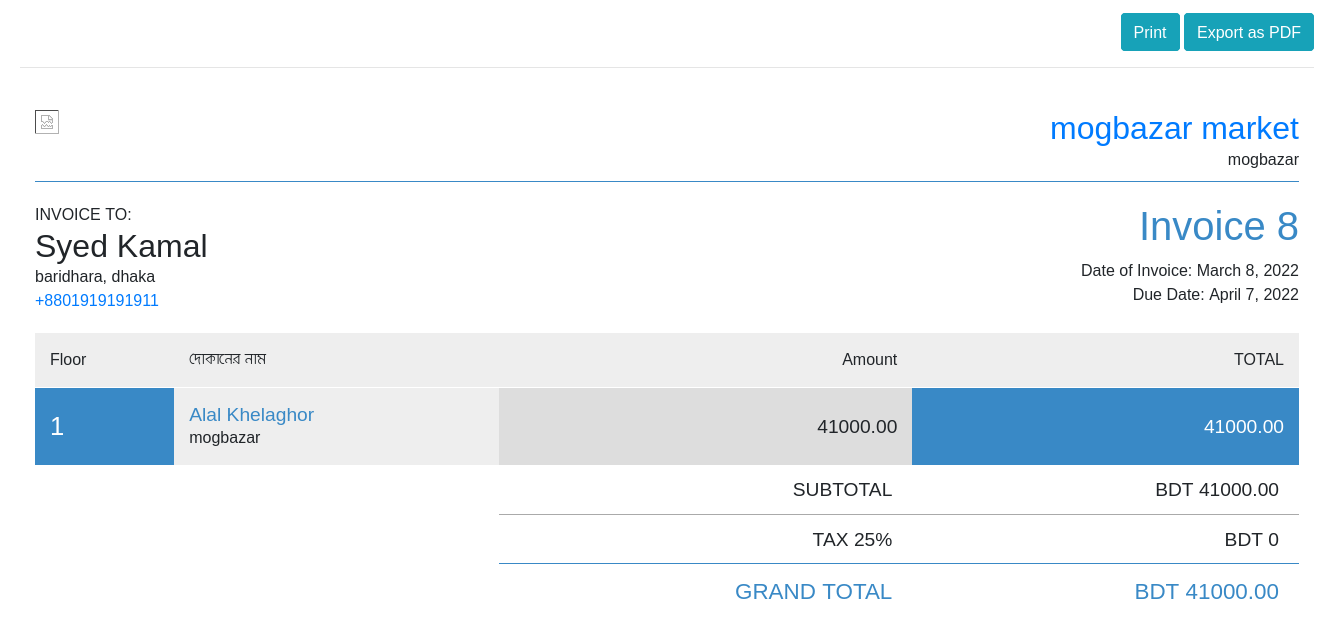Image resolution: width=1344 pixels, height=638 pixels.
Task: Click the broken logo image icon
Action: [x=47, y=122]
